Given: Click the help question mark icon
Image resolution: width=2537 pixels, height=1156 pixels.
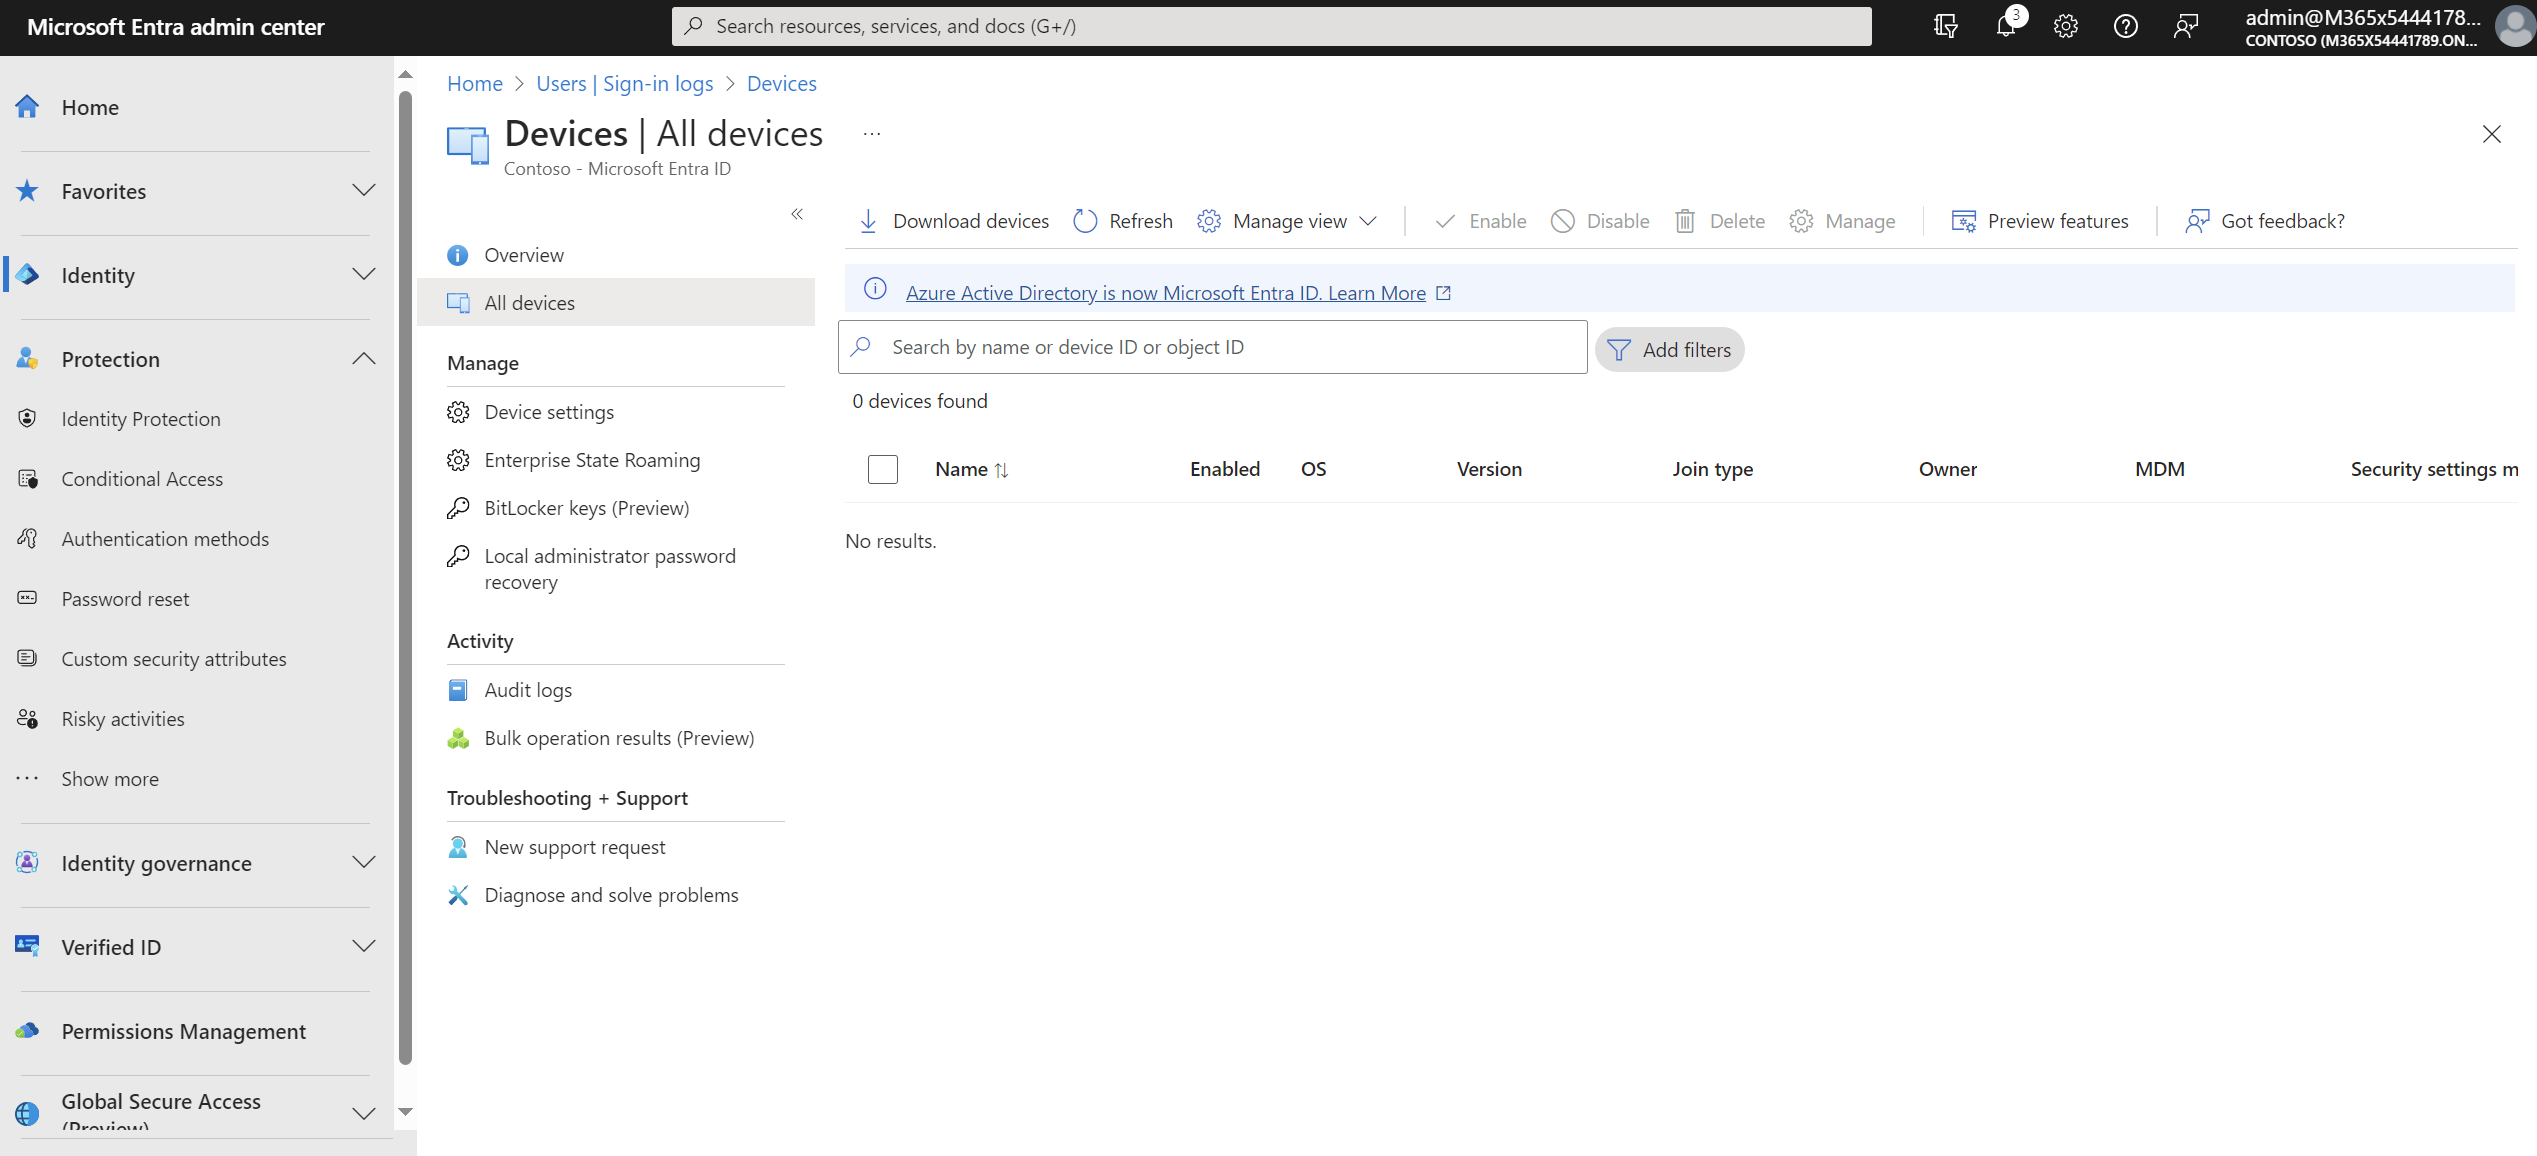Looking at the screenshot, I should click(2126, 26).
